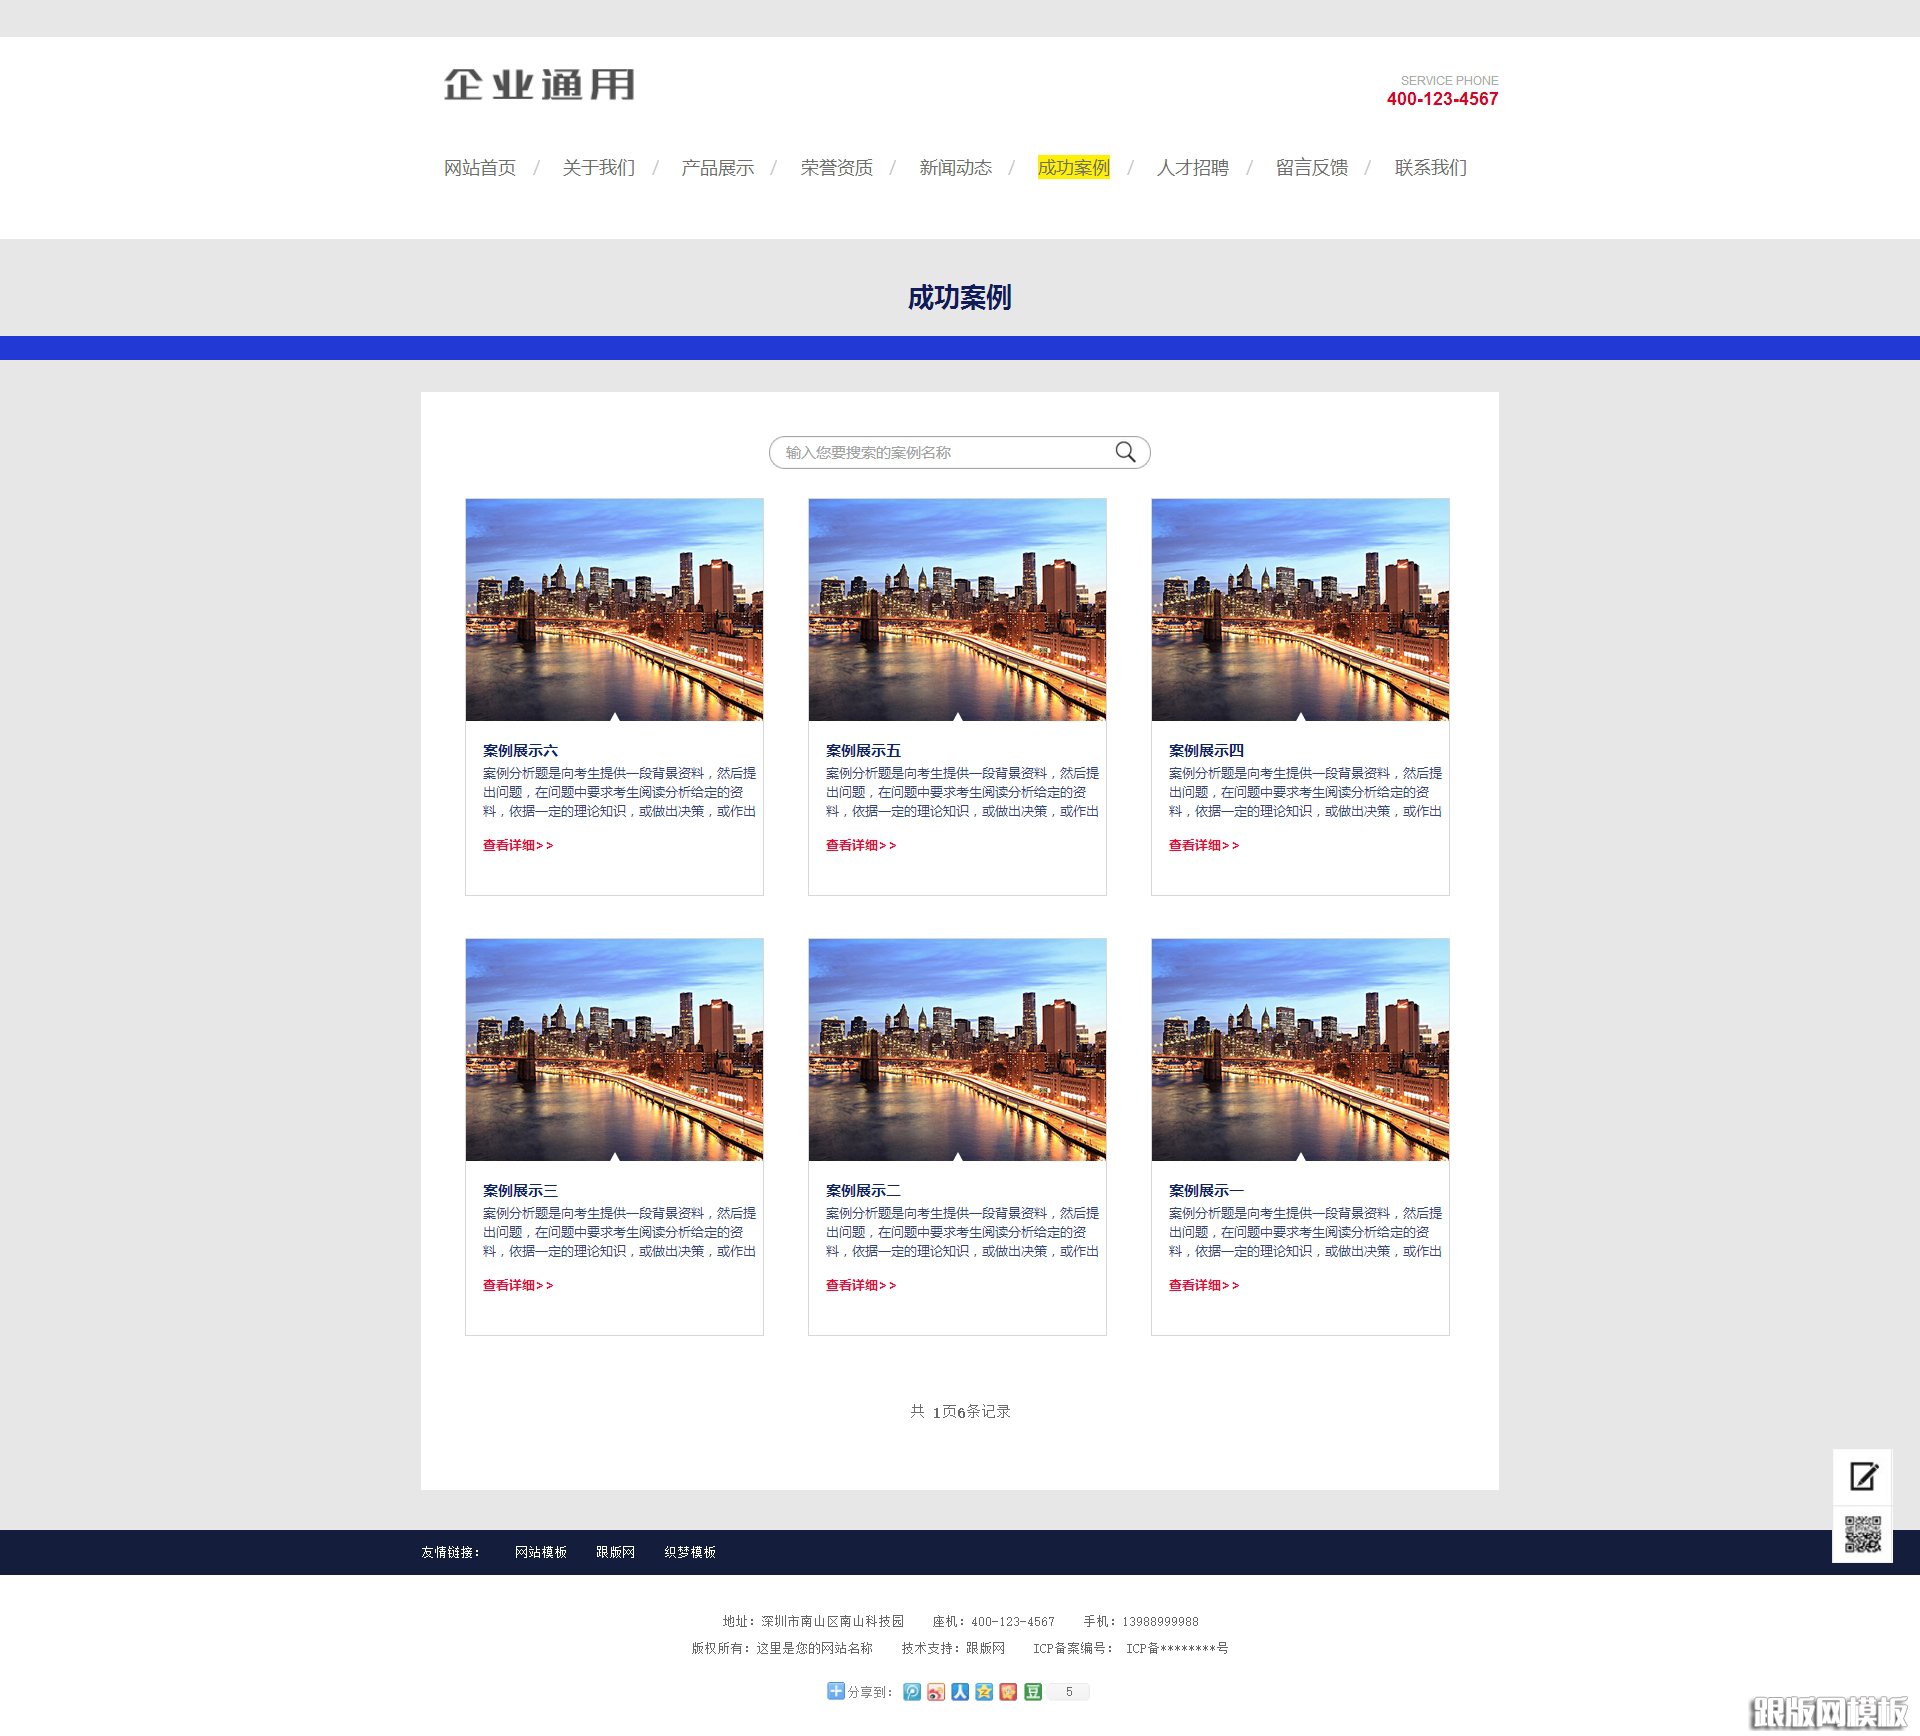
Task: Open 荣誉资质 navigation item
Action: pos(836,167)
